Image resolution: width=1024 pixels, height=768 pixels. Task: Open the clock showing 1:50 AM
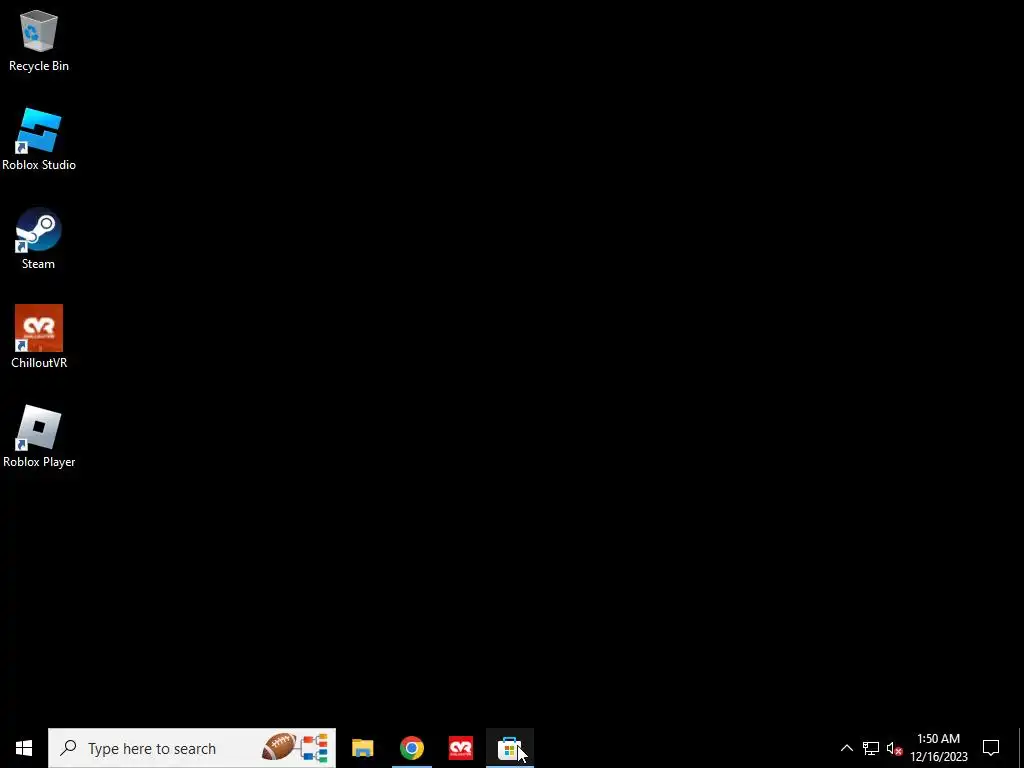(x=938, y=748)
